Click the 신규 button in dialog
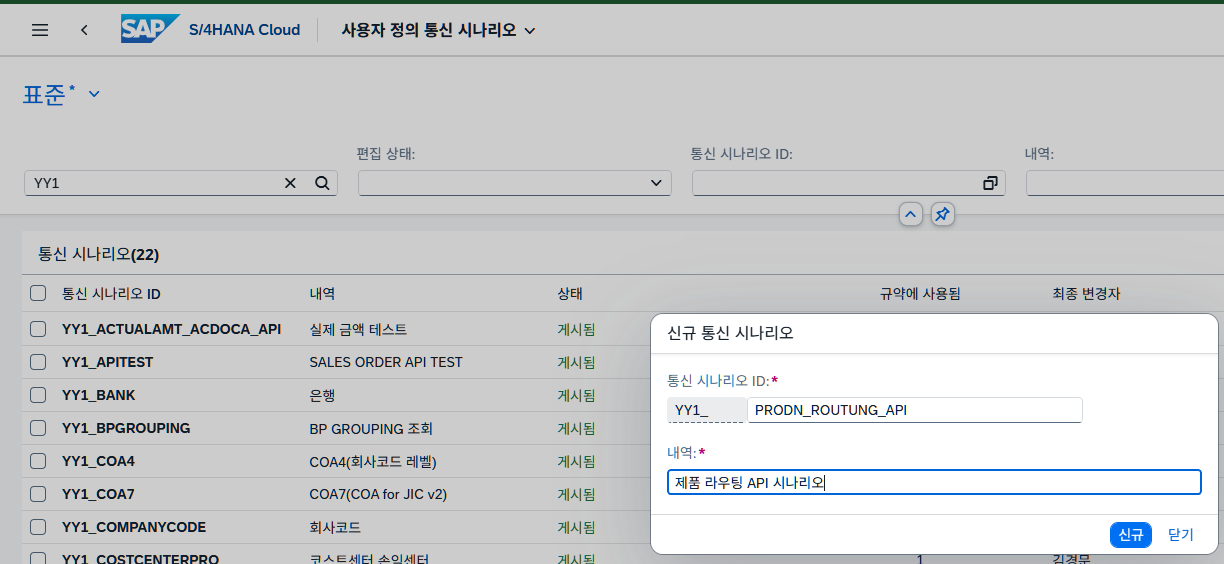This screenshot has height=564, width=1224. (x=1131, y=535)
